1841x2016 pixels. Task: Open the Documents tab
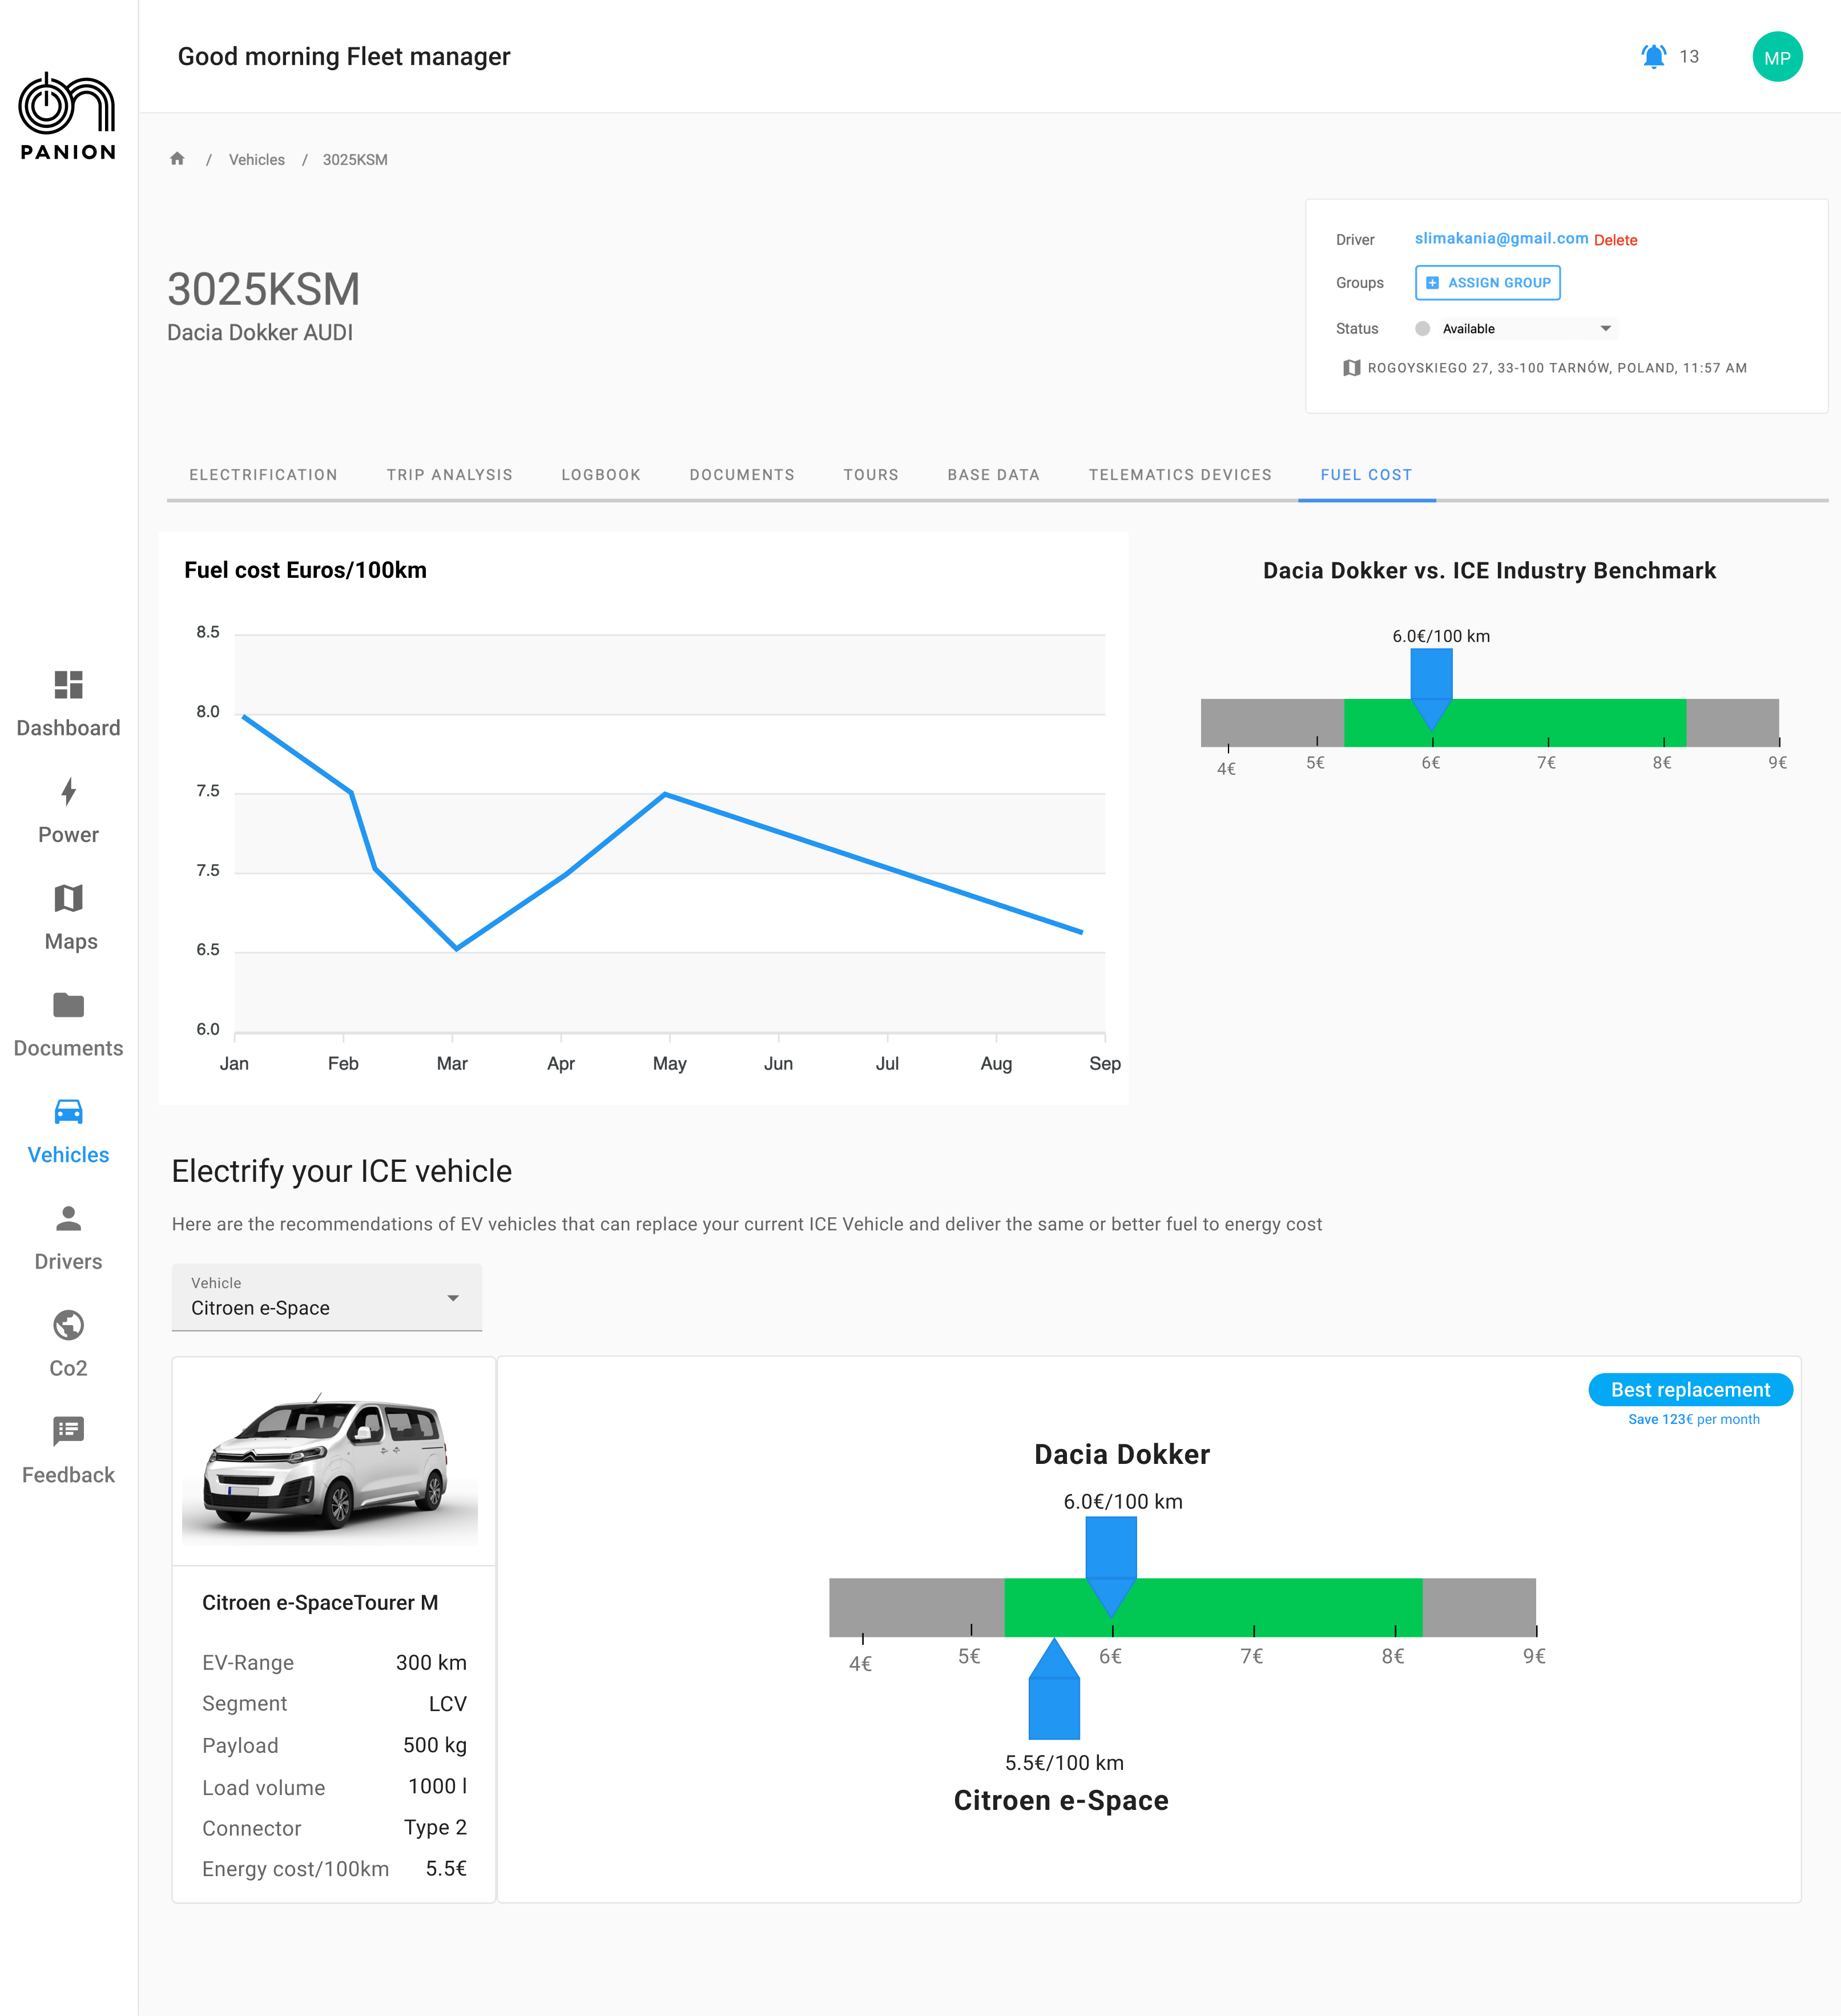click(x=742, y=475)
